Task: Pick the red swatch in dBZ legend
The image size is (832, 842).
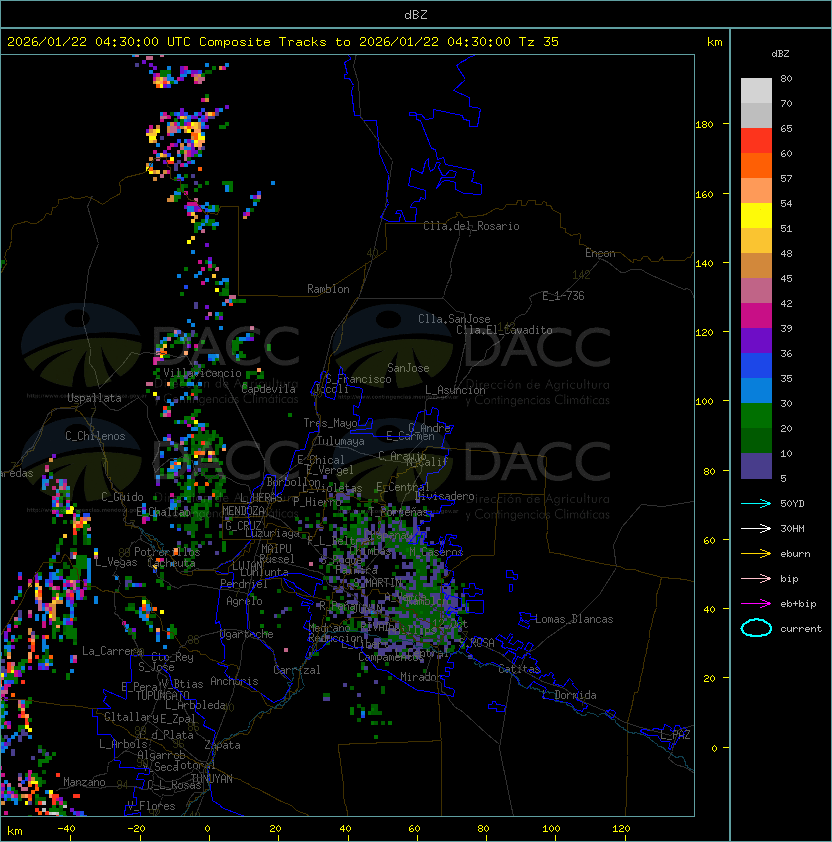Action: (x=756, y=141)
